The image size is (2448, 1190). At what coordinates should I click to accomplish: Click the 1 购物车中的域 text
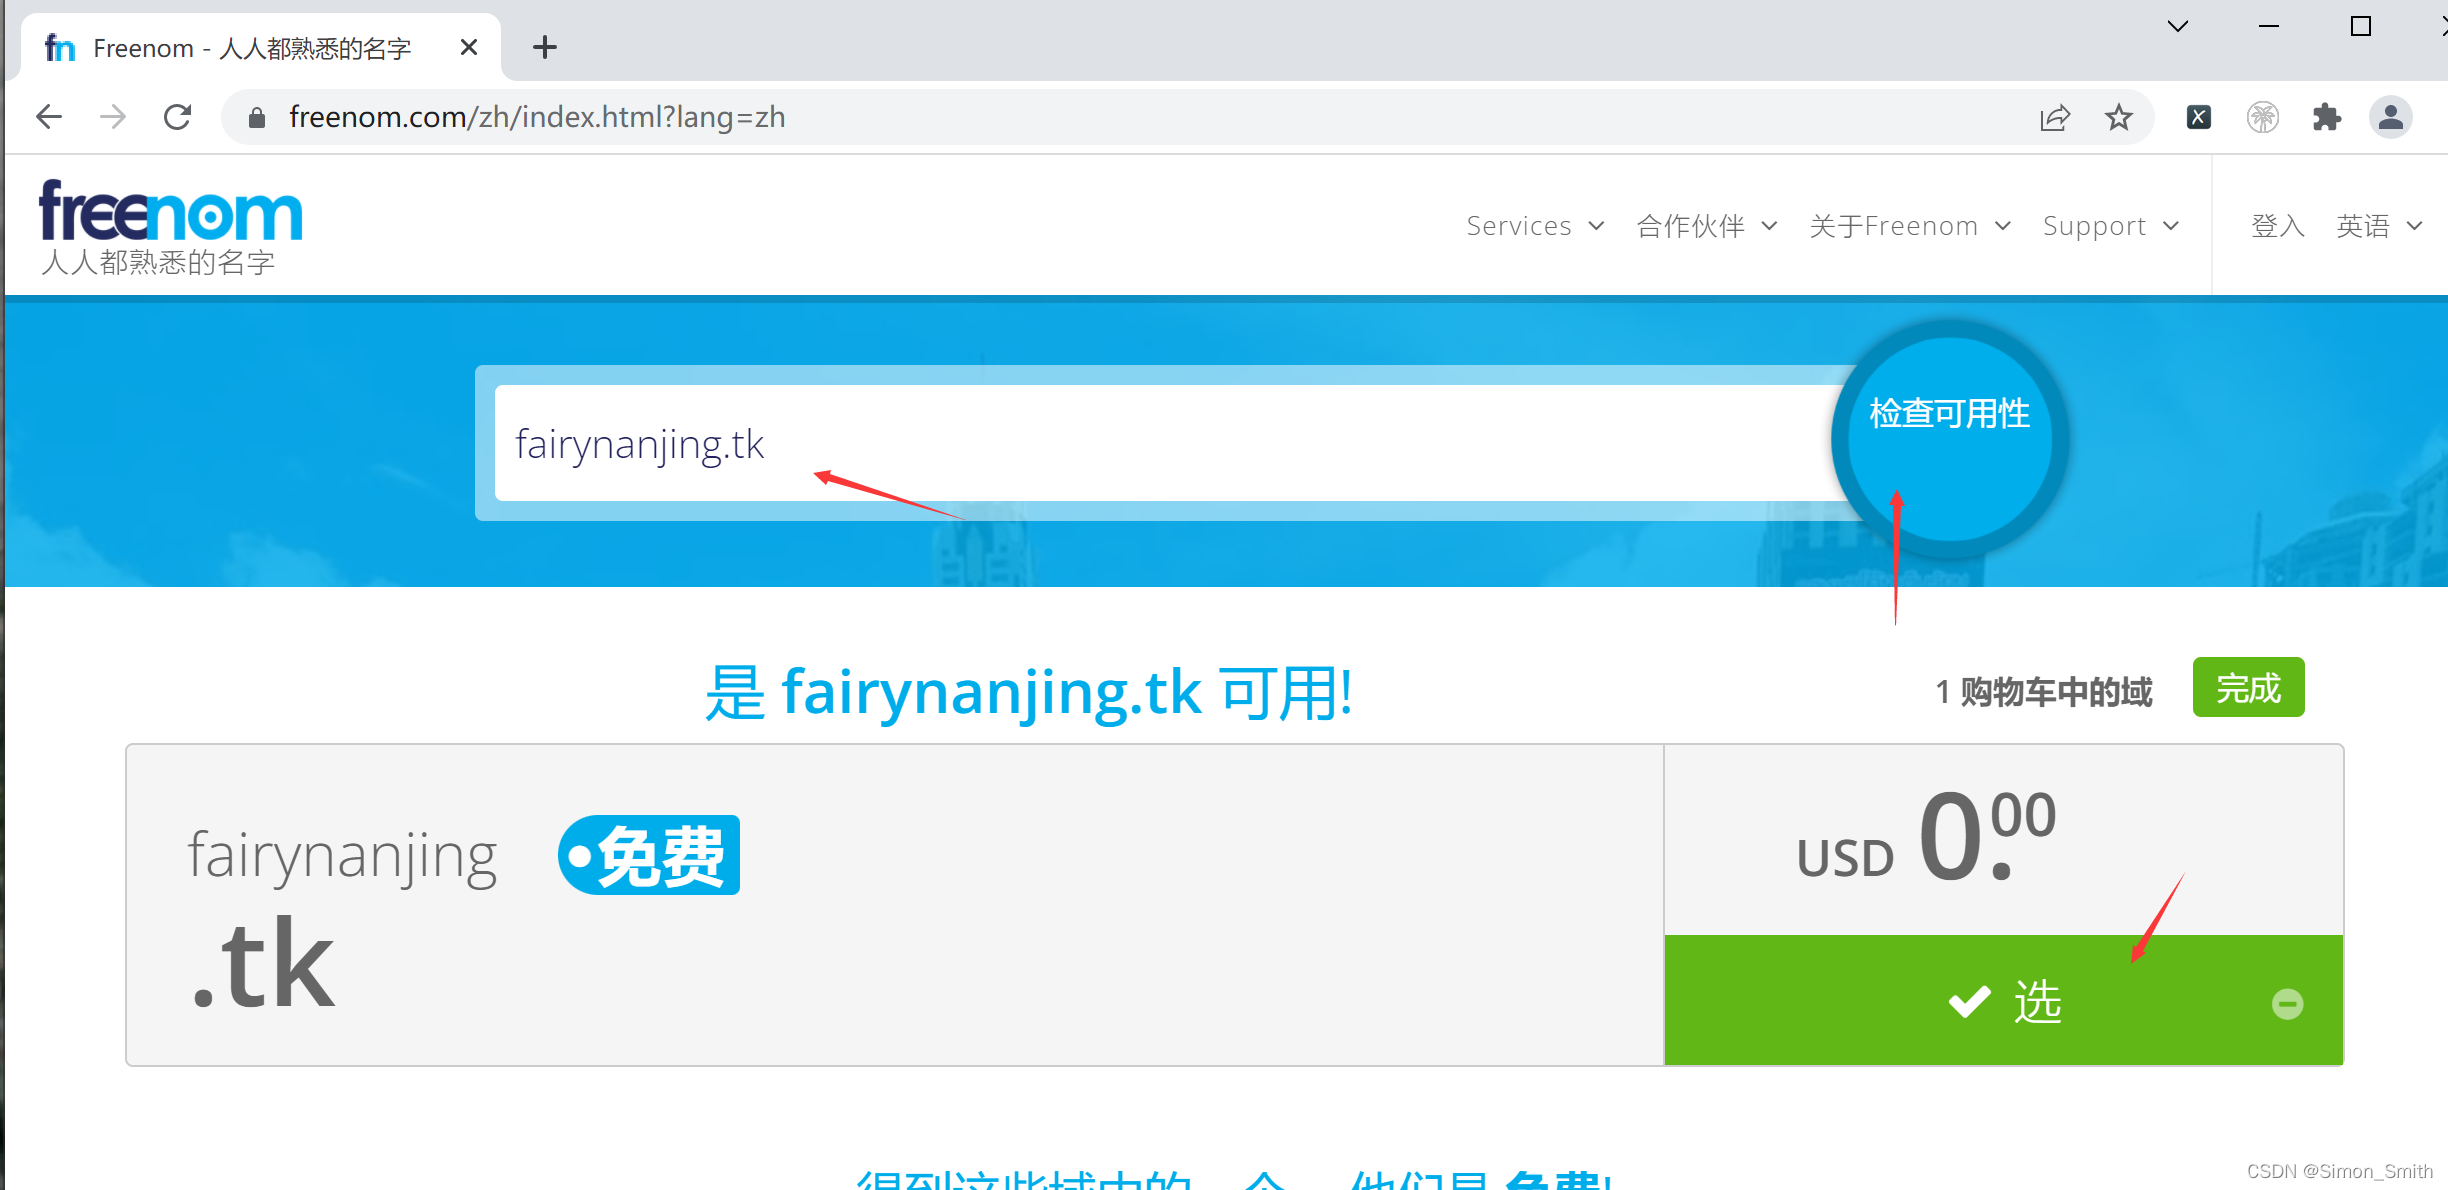pos(2044,691)
